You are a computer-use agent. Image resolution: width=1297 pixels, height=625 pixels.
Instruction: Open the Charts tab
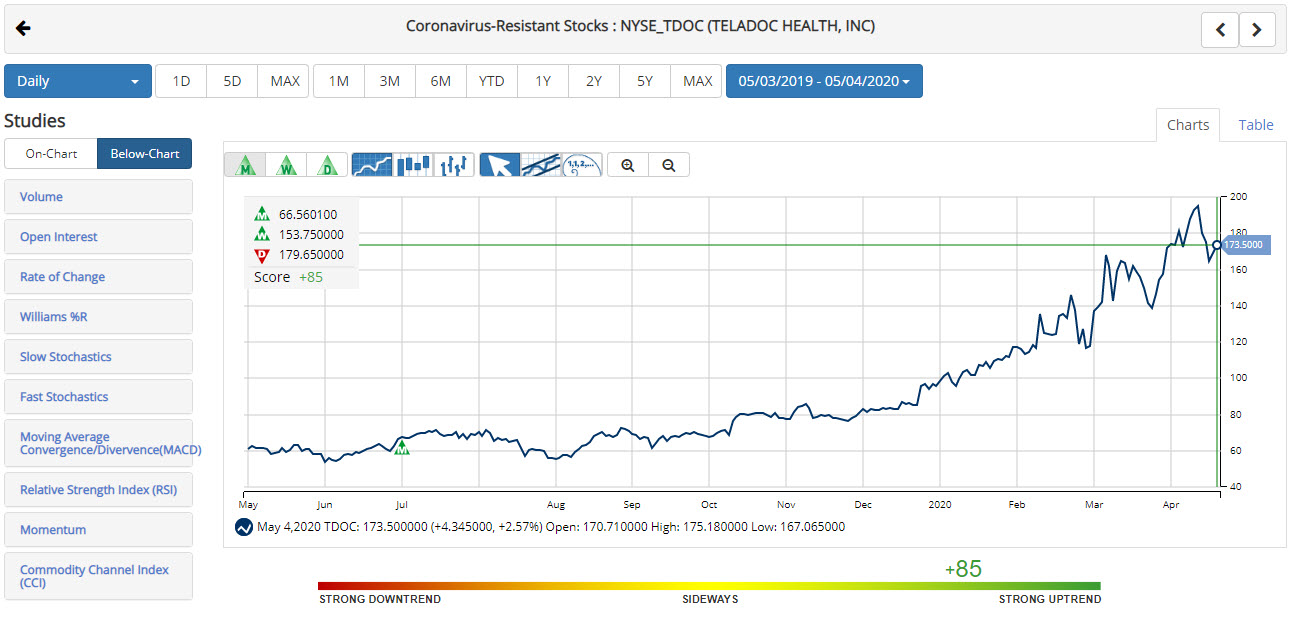tap(1188, 125)
